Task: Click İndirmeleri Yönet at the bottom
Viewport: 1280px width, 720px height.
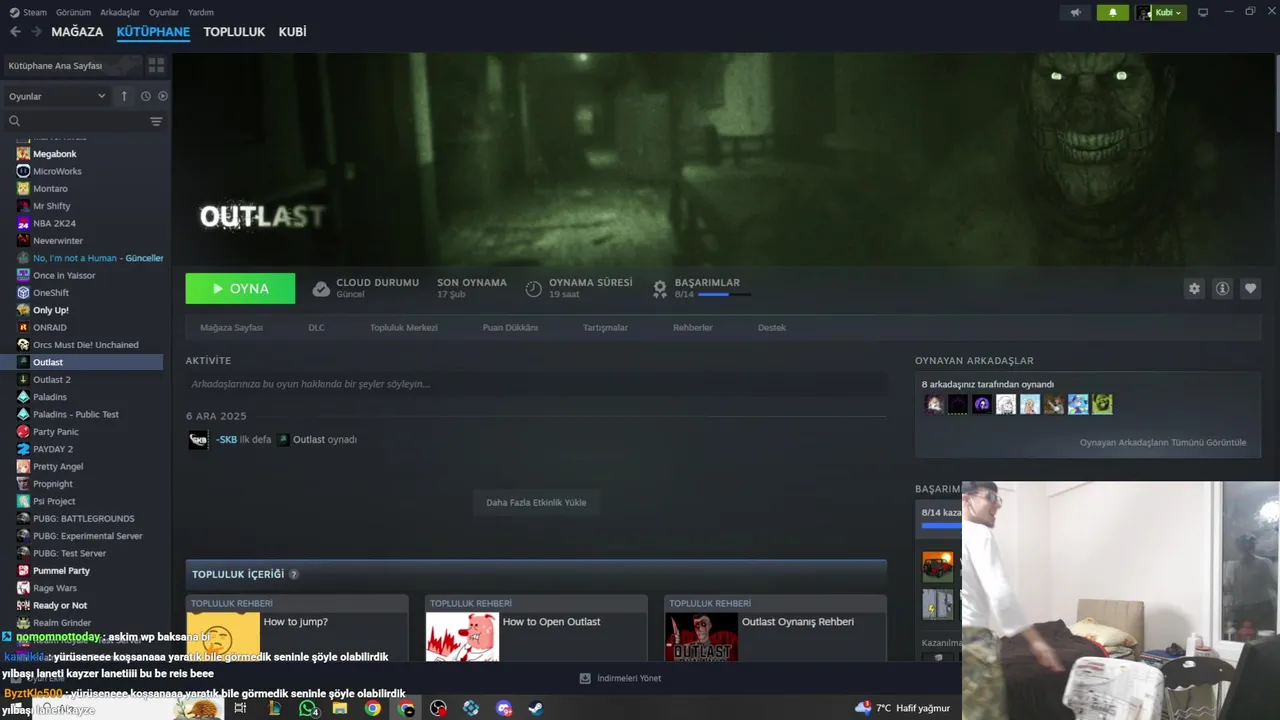Action: [x=620, y=678]
